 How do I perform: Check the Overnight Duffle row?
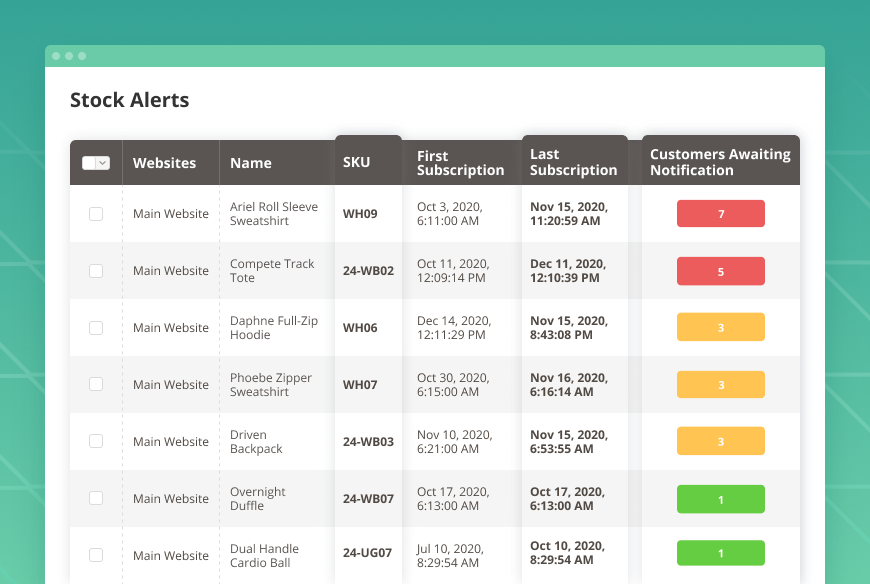point(95,498)
